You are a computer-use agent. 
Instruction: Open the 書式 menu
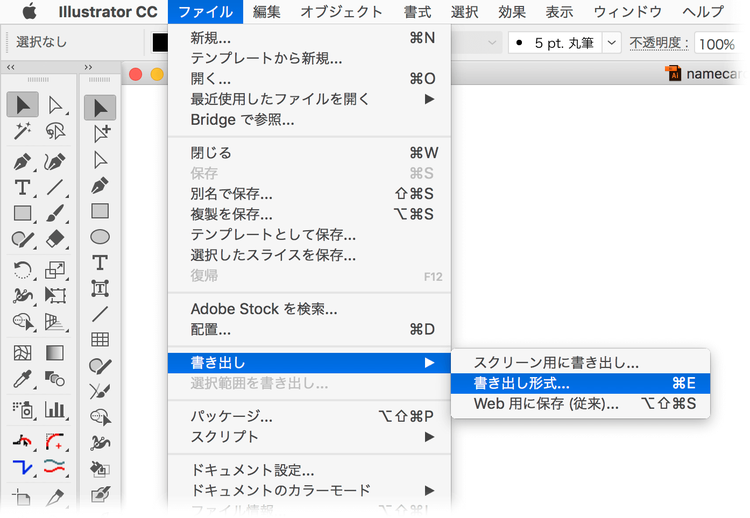(417, 11)
